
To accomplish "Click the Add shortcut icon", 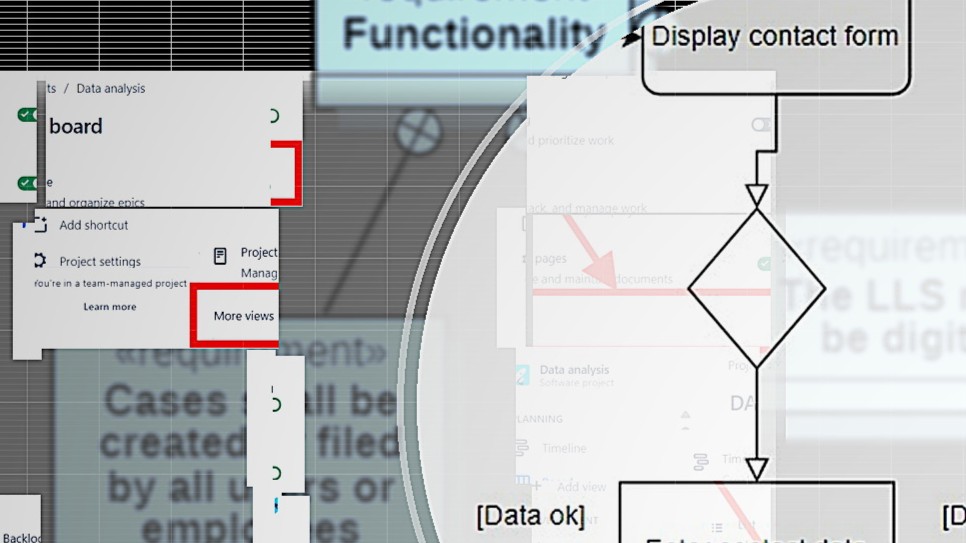I will coord(39,225).
